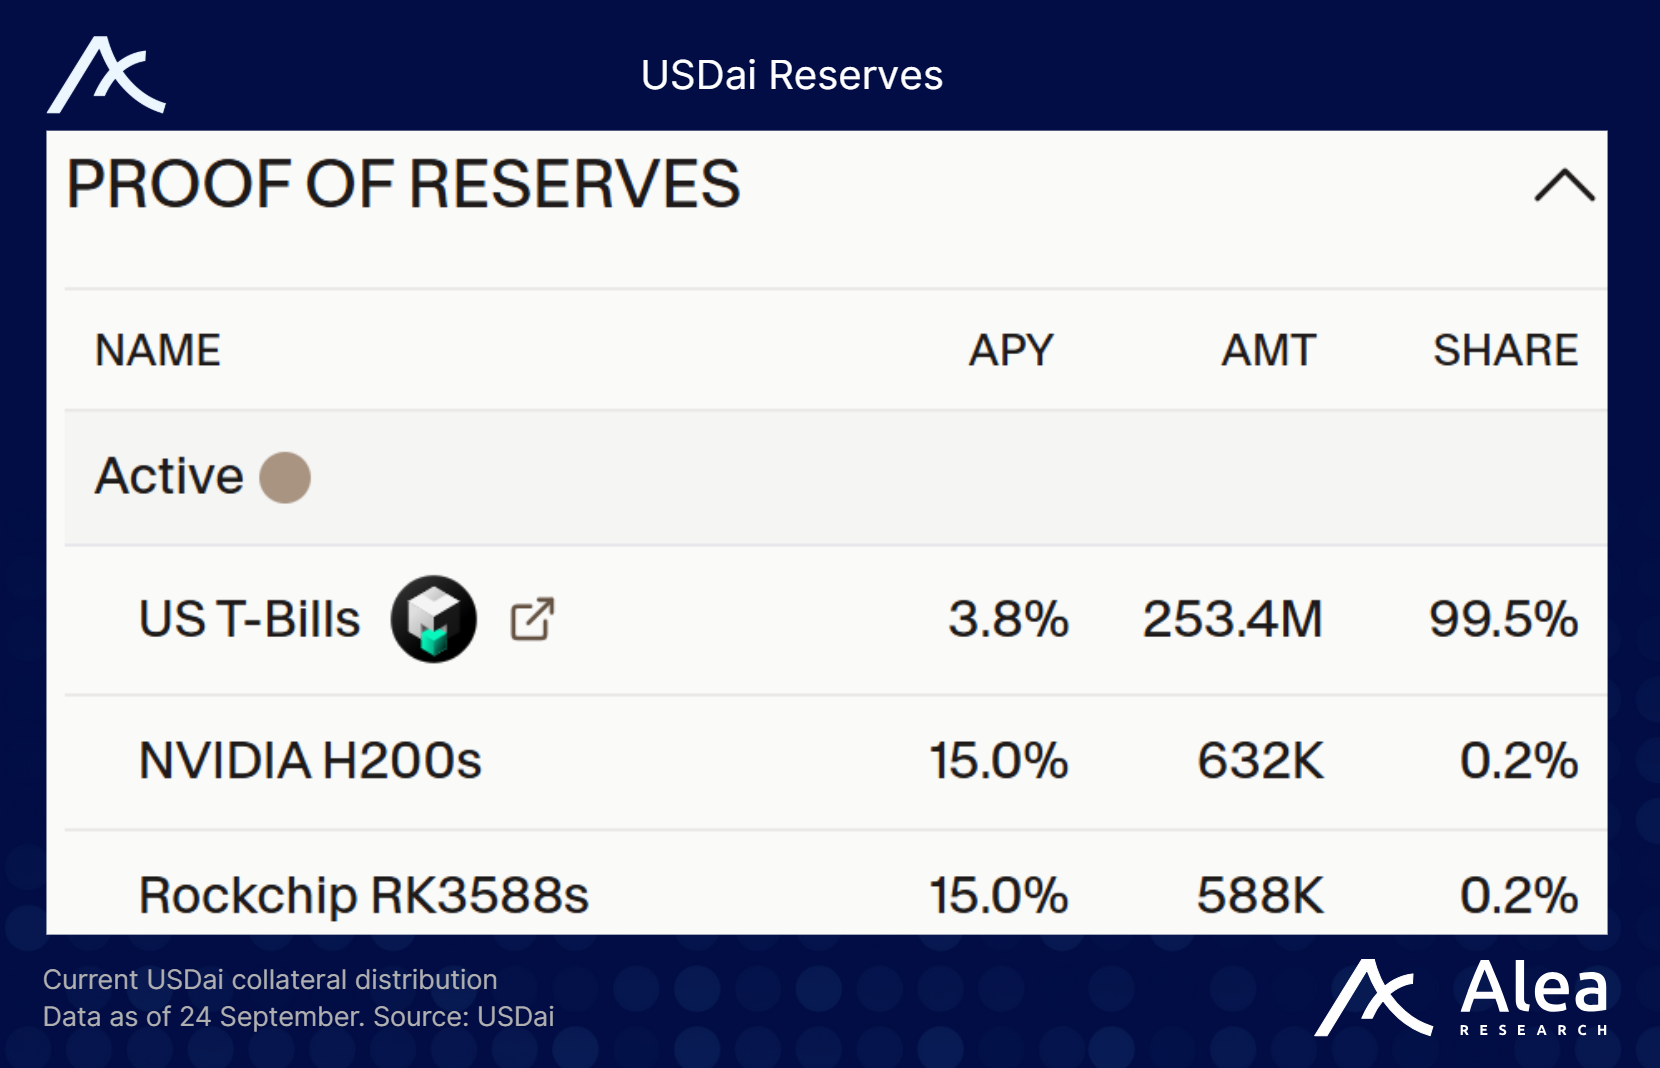Select the APY column header
This screenshot has height=1068, width=1660.
coord(1010,350)
